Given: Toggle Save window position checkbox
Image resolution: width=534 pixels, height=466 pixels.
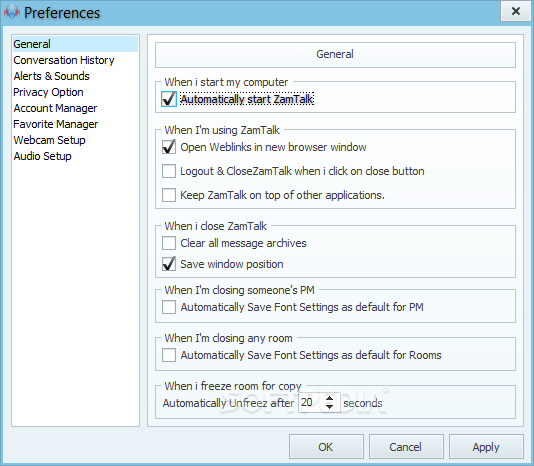Looking at the screenshot, I should 169,264.
